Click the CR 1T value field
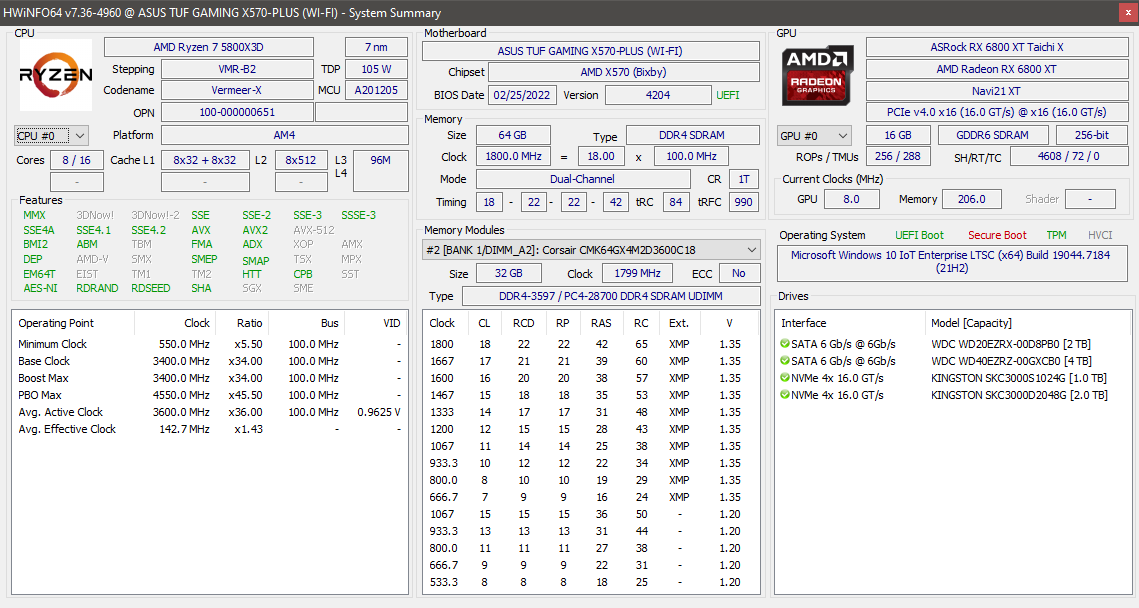The width and height of the screenshot is (1139, 608). click(743, 179)
